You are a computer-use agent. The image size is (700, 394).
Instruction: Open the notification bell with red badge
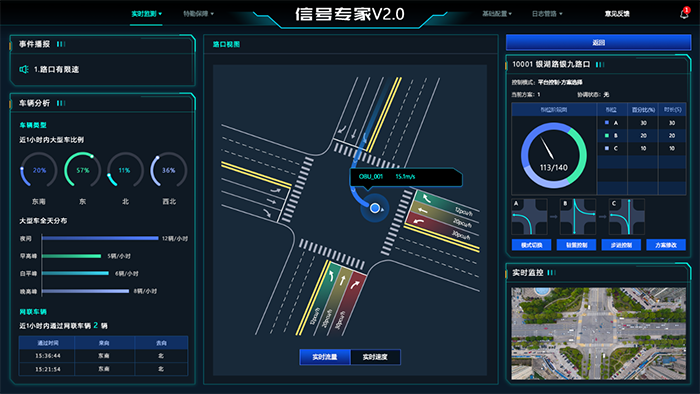(x=684, y=13)
